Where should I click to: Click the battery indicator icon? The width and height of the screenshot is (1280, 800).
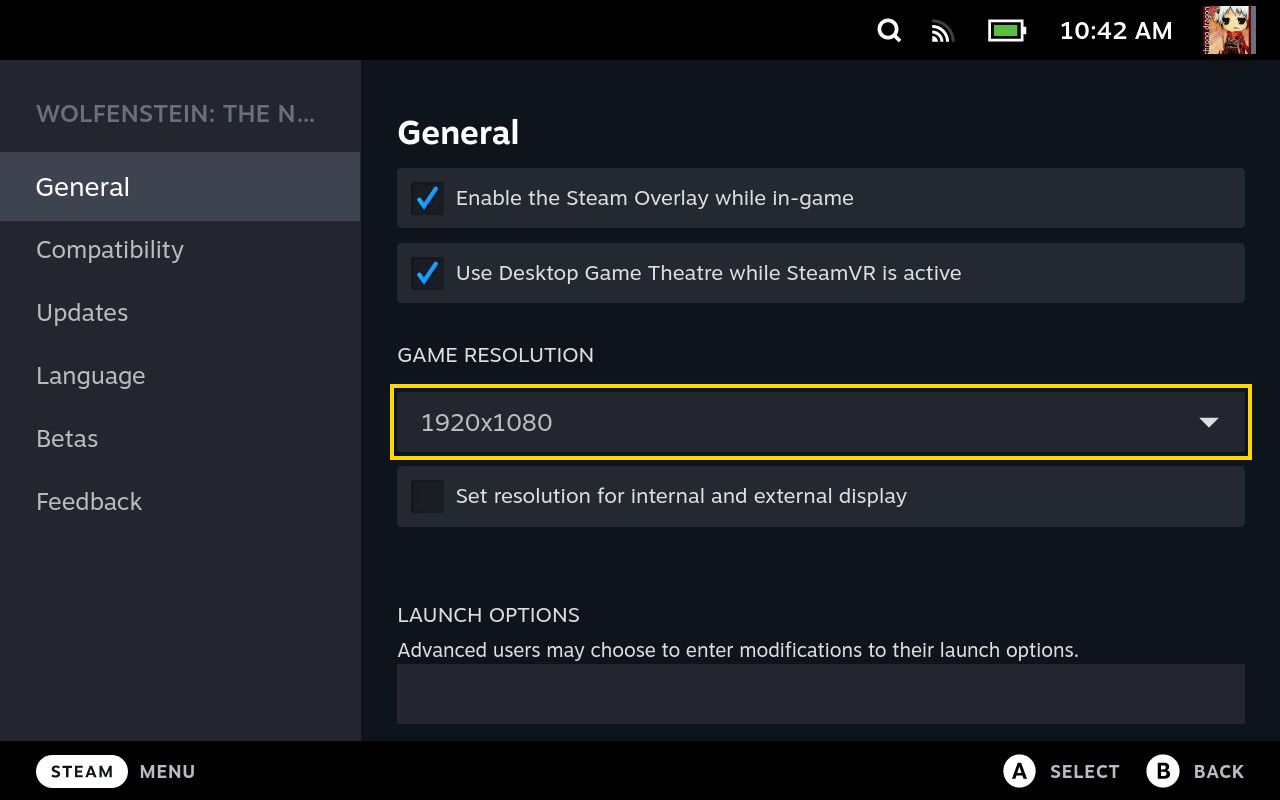coord(1007,31)
